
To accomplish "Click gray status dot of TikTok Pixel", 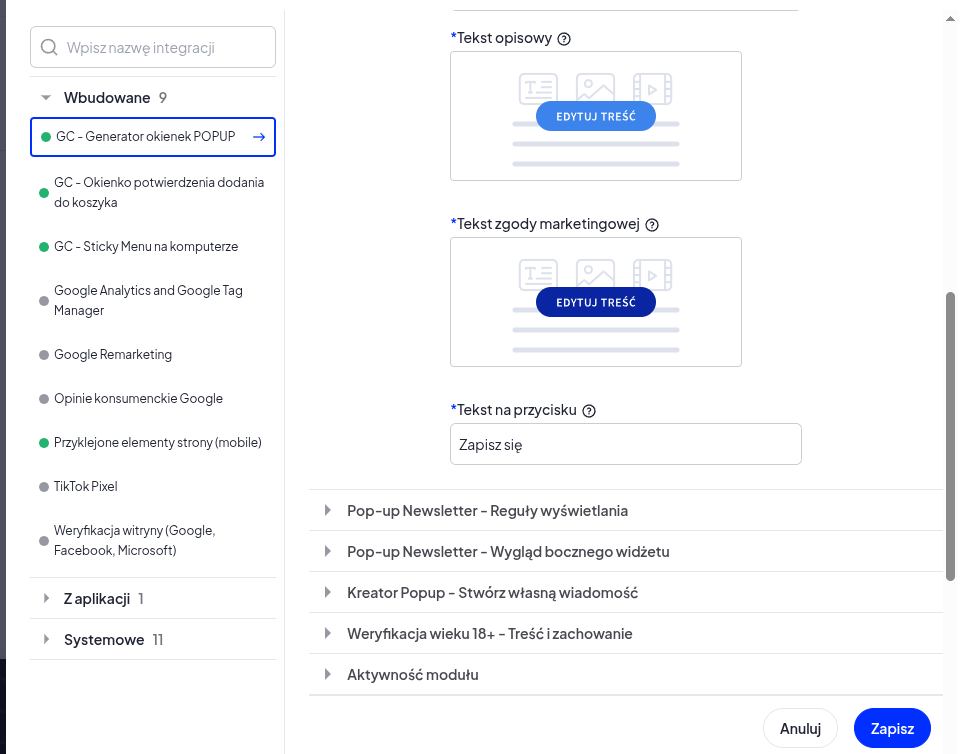I will click(44, 487).
